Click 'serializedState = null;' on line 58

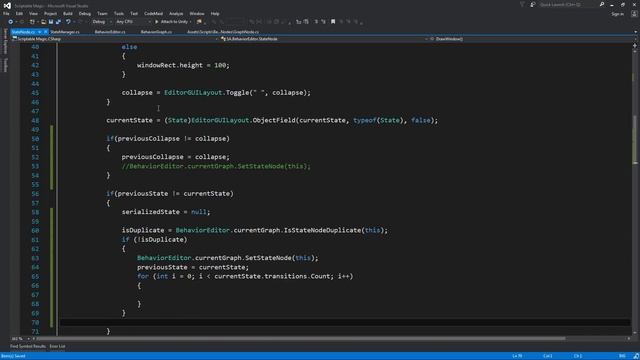[166, 212]
